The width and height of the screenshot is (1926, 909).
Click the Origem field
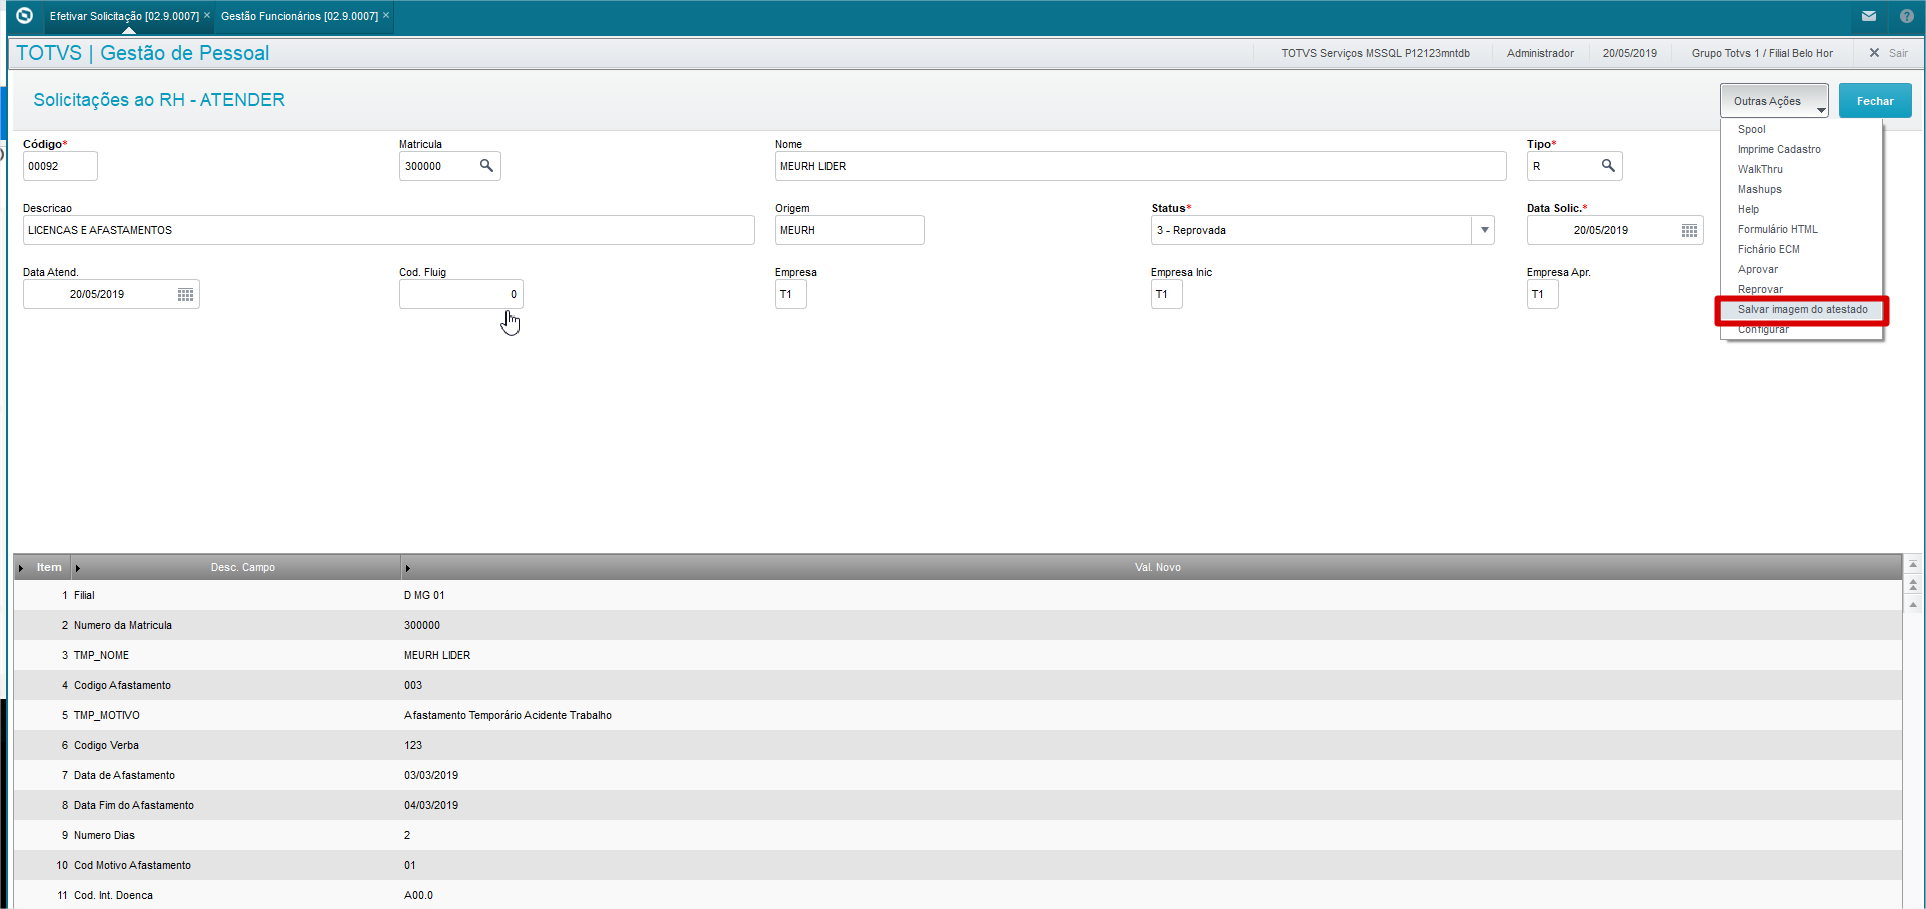click(x=849, y=230)
